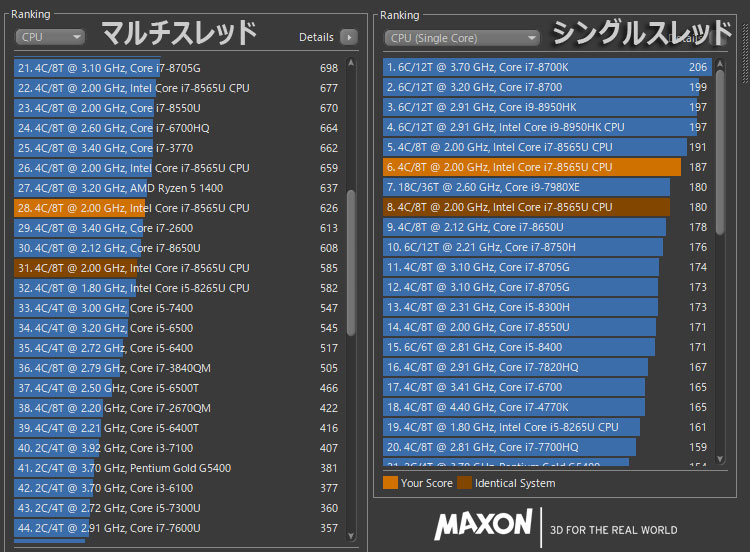The height and width of the screenshot is (552, 750).
Task: Click the single core list scrollbar thumb
Action: click(x=720, y=152)
